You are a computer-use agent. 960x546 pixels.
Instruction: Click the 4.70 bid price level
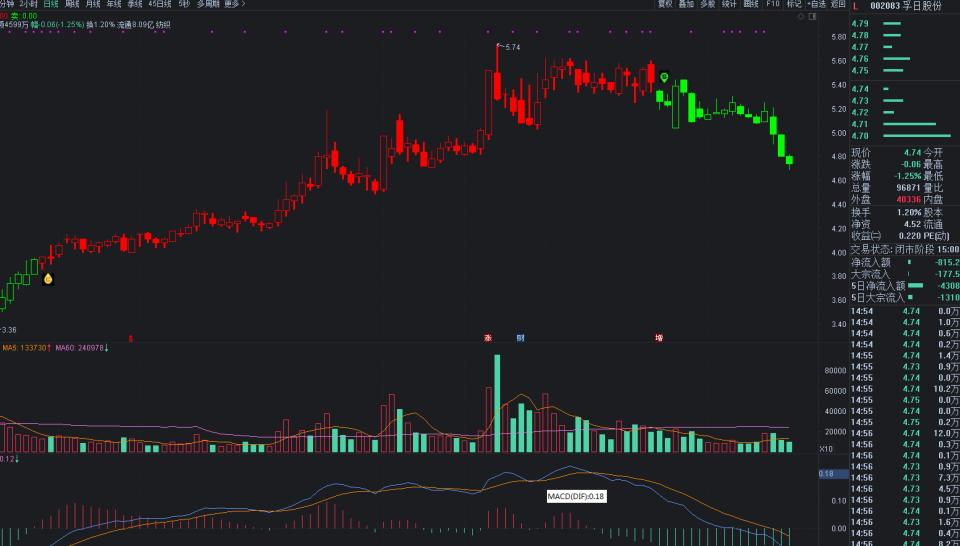[860, 136]
